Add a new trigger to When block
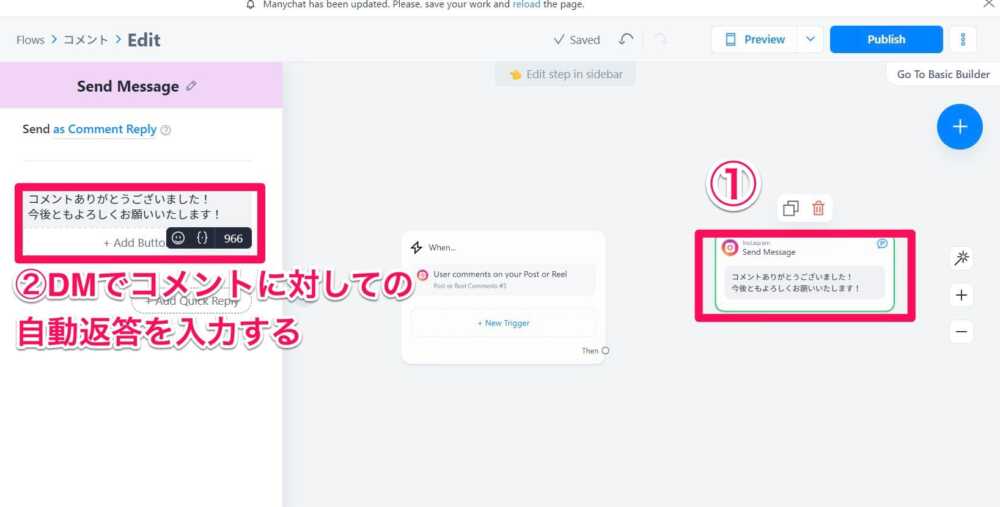The image size is (1000, 507). pyautogui.click(x=503, y=323)
